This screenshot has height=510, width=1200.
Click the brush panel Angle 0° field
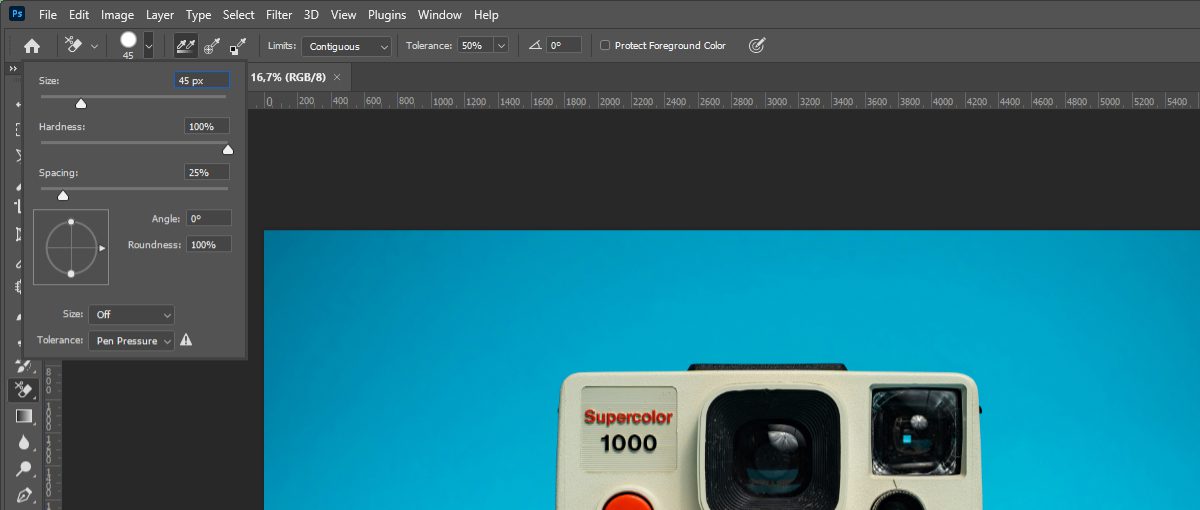[x=209, y=218]
